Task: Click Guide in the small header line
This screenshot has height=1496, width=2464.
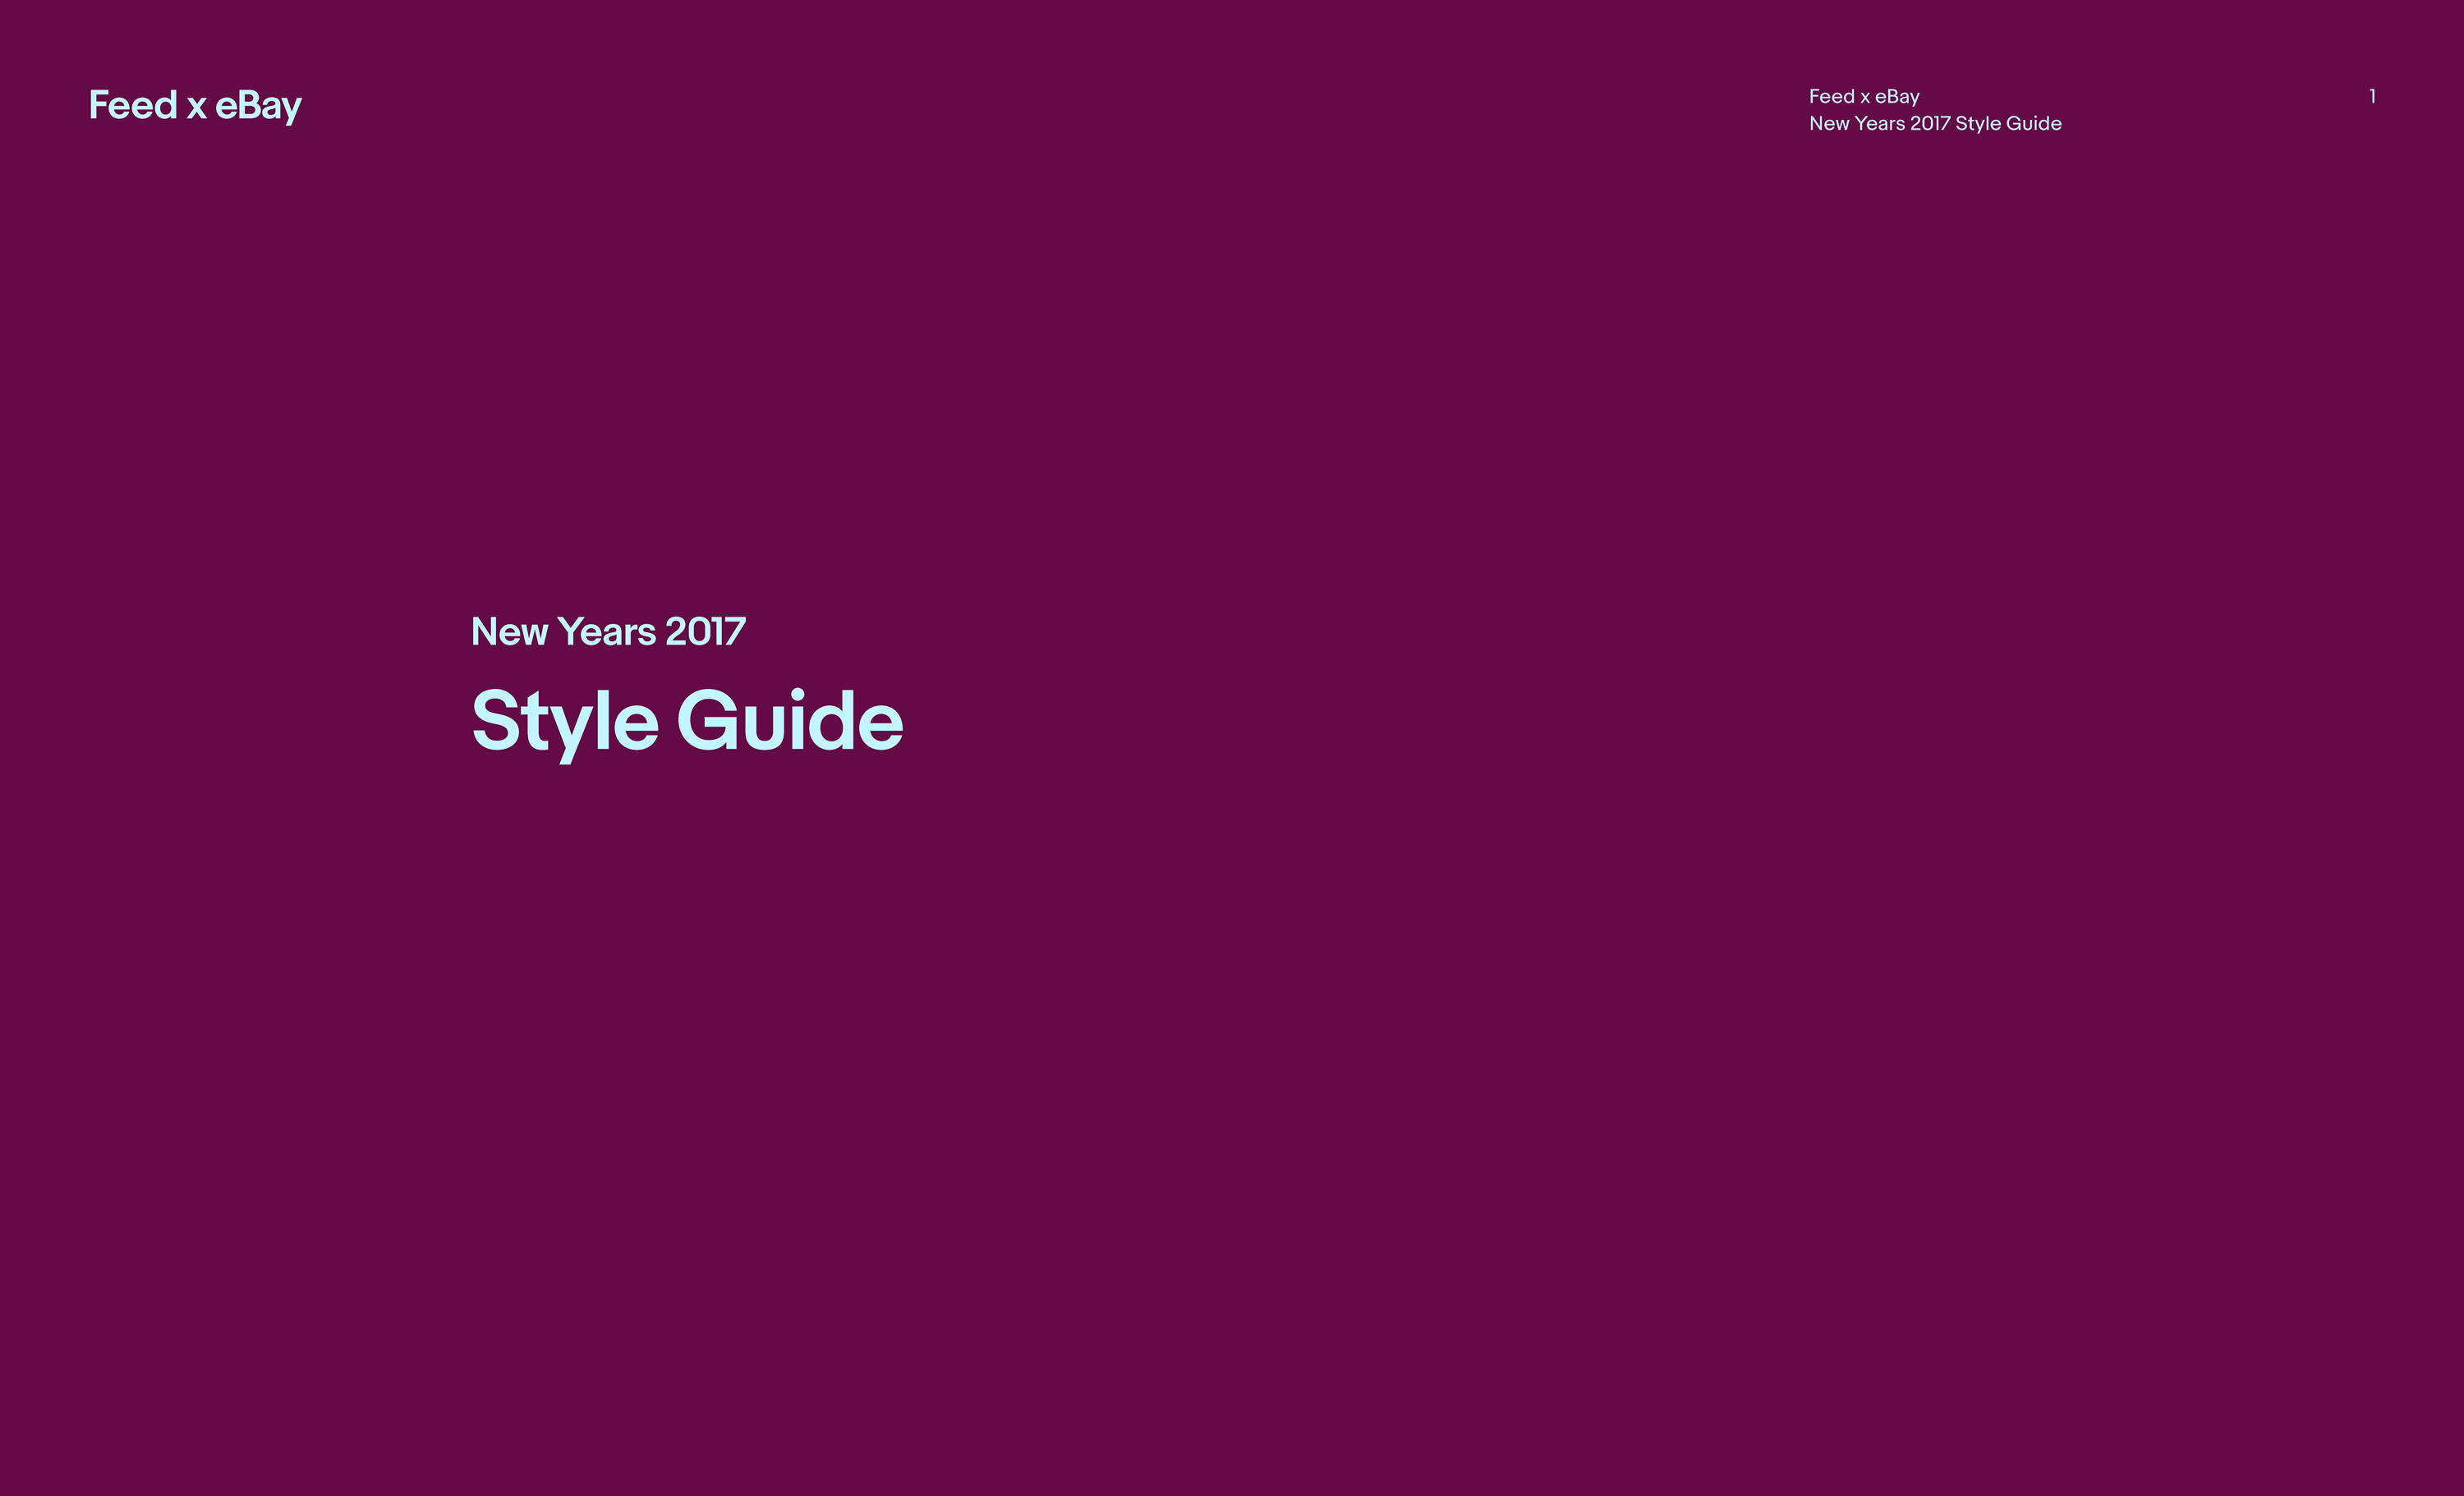Action: click(2034, 123)
